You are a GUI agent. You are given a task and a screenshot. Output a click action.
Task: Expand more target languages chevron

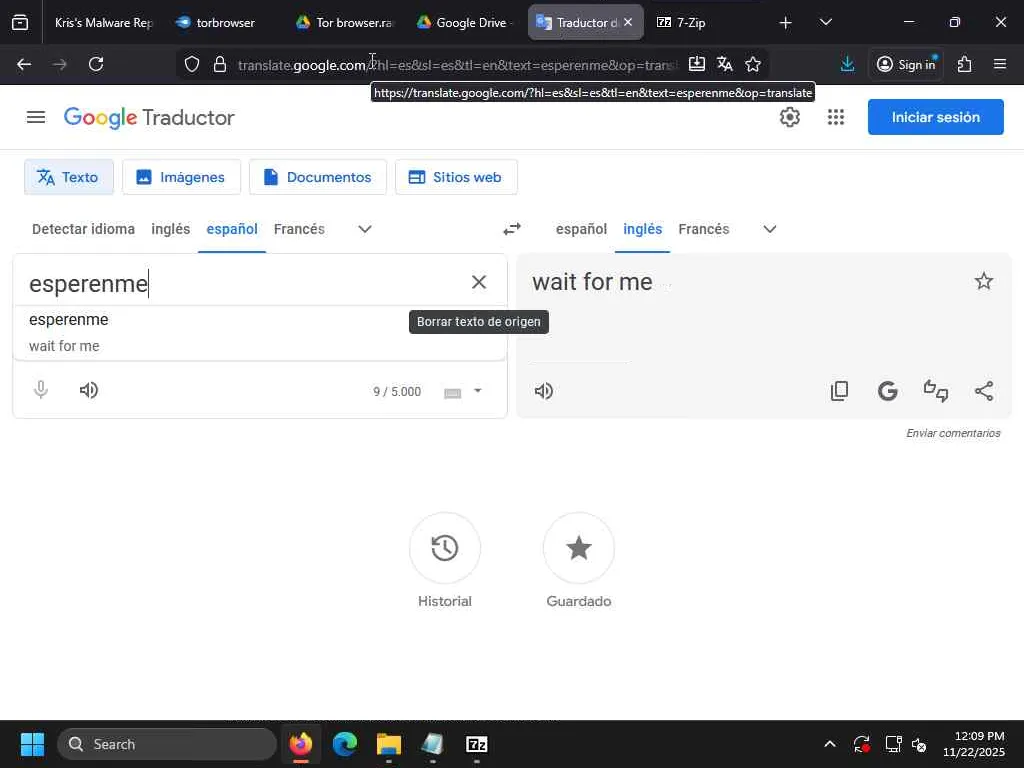click(x=770, y=229)
